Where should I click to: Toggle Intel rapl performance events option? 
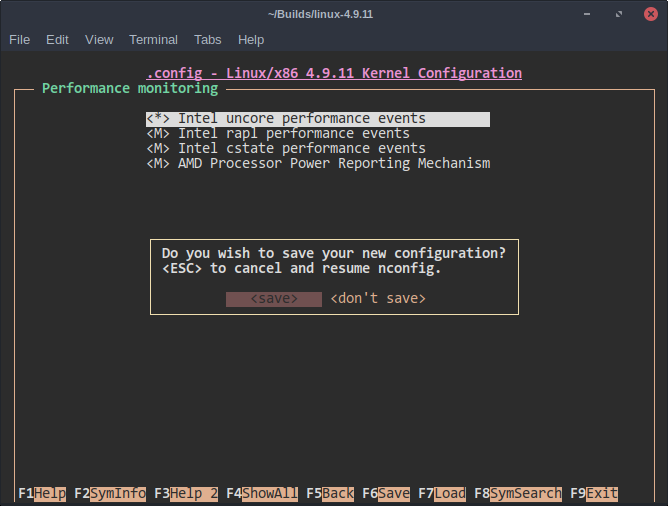tap(278, 134)
